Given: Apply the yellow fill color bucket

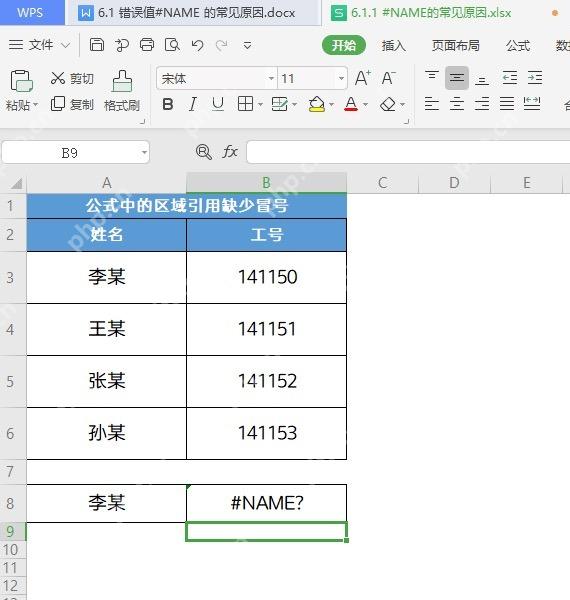Looking at the screenshot, I should pos(316,104).
